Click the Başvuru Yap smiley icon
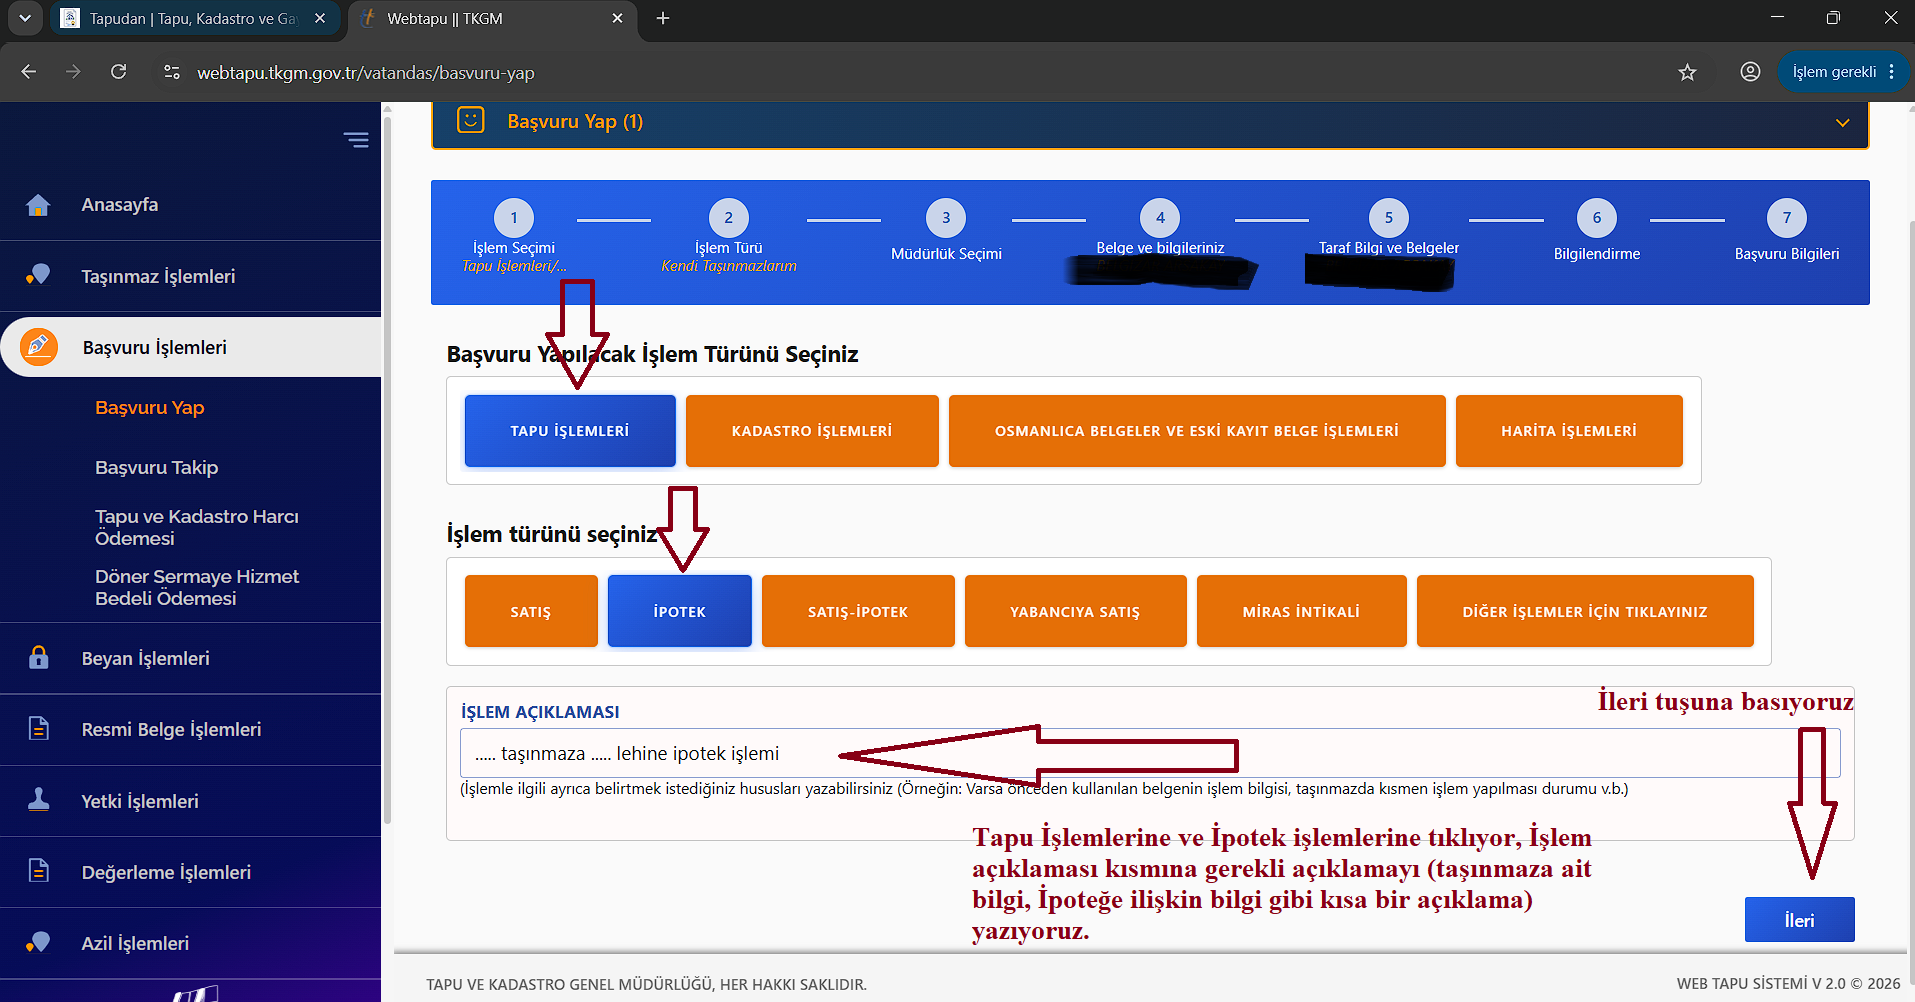Viewport: 1915px width, 1002px height. pos(470,121)
